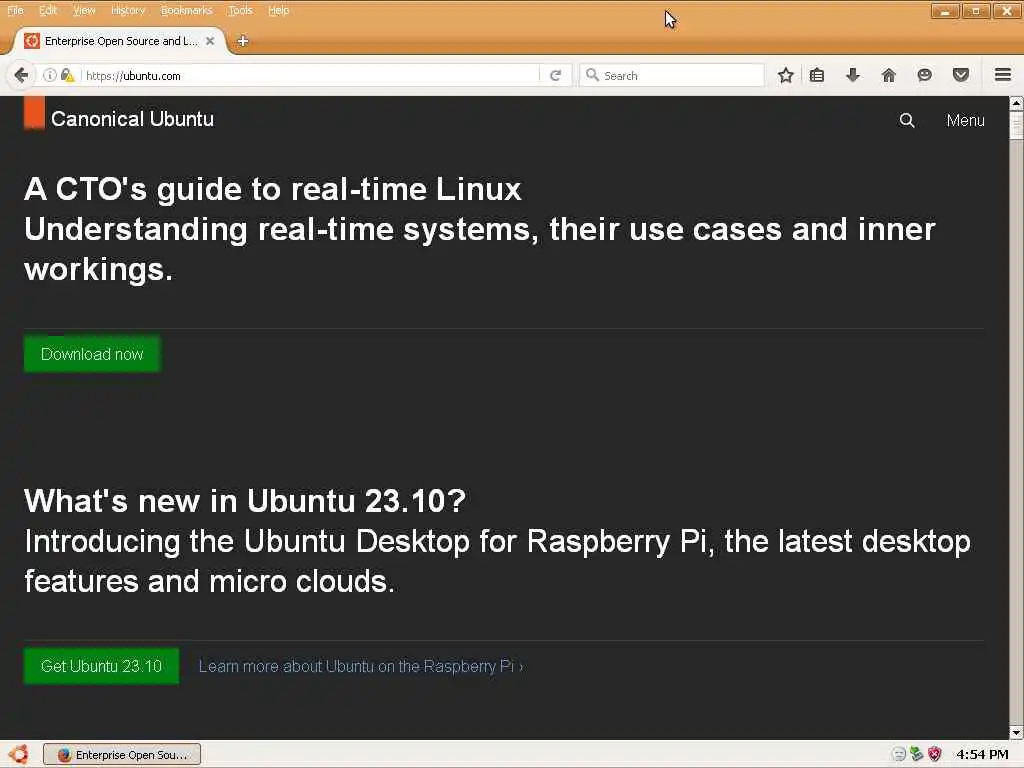
Task: Open the View menu
Action: coord(84,10)
